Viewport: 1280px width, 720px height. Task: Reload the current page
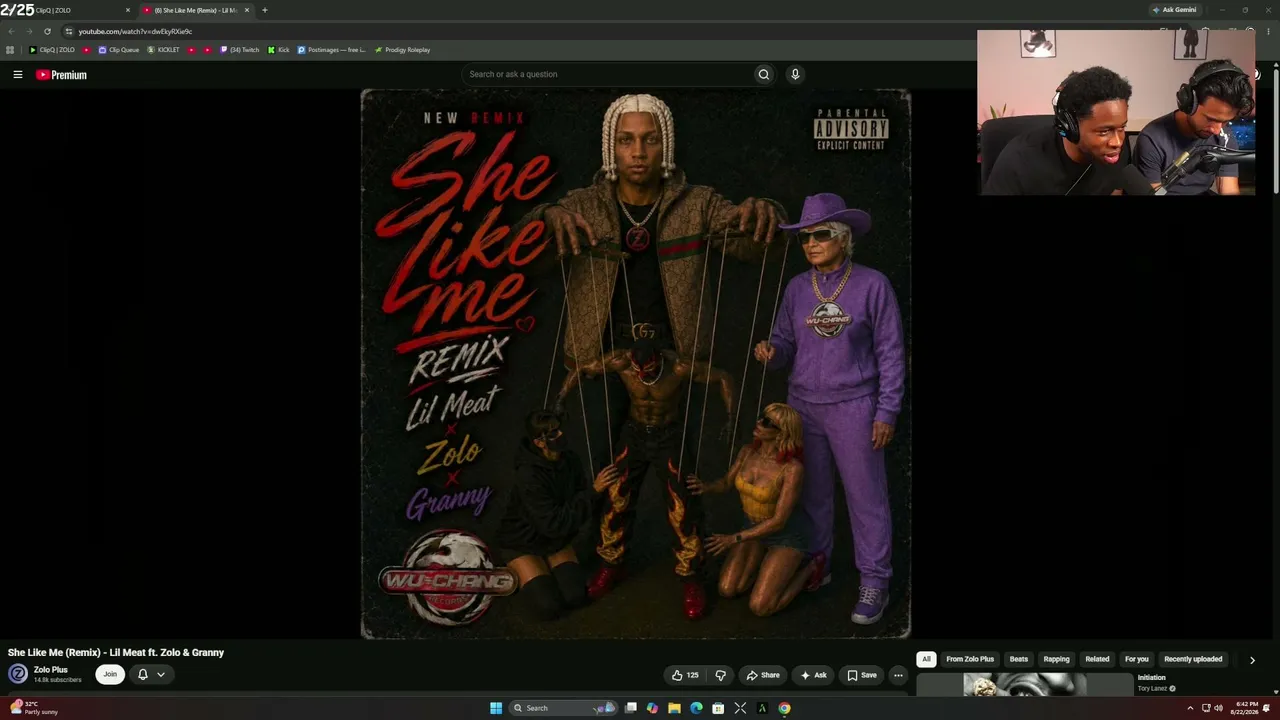[47, 31]
